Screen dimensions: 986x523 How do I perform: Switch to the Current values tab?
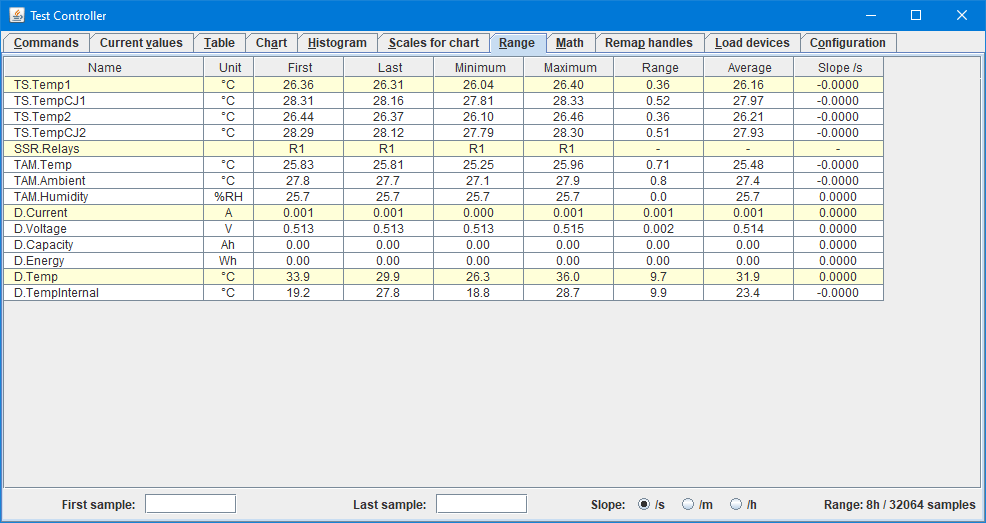pyautogui.click(x=141, y=43)
